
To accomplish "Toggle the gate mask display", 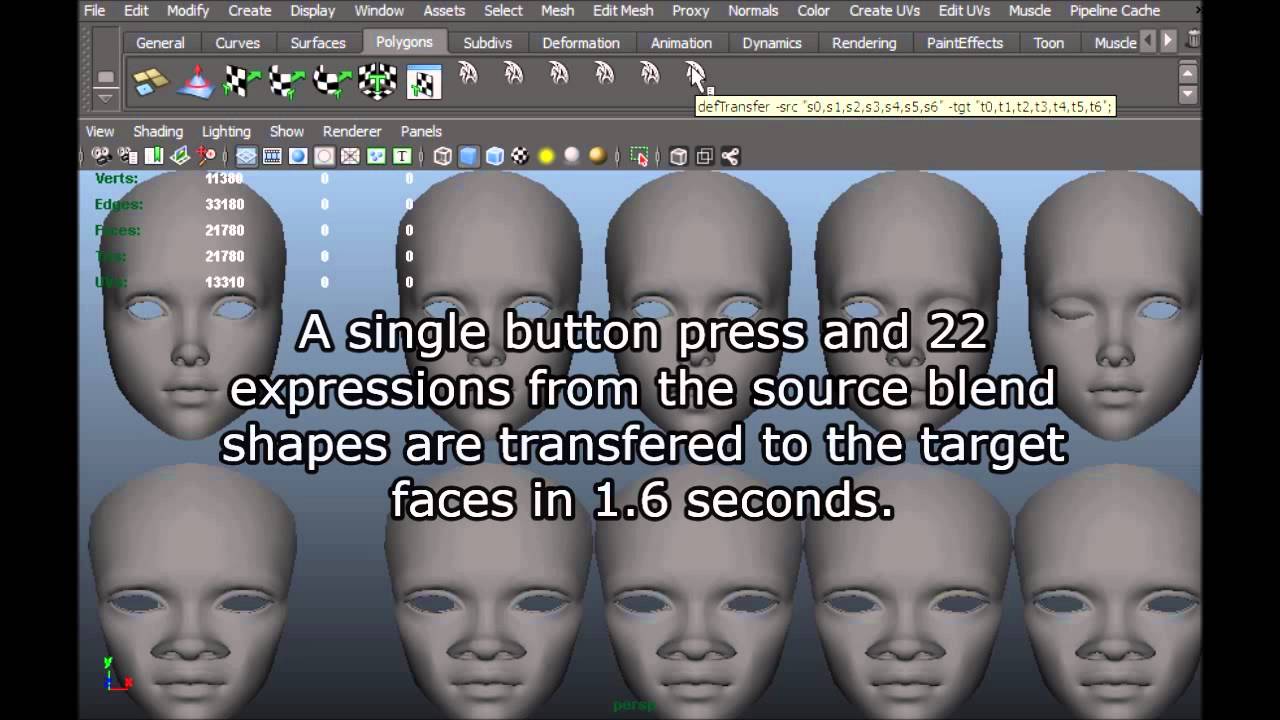I will point(324,156).
